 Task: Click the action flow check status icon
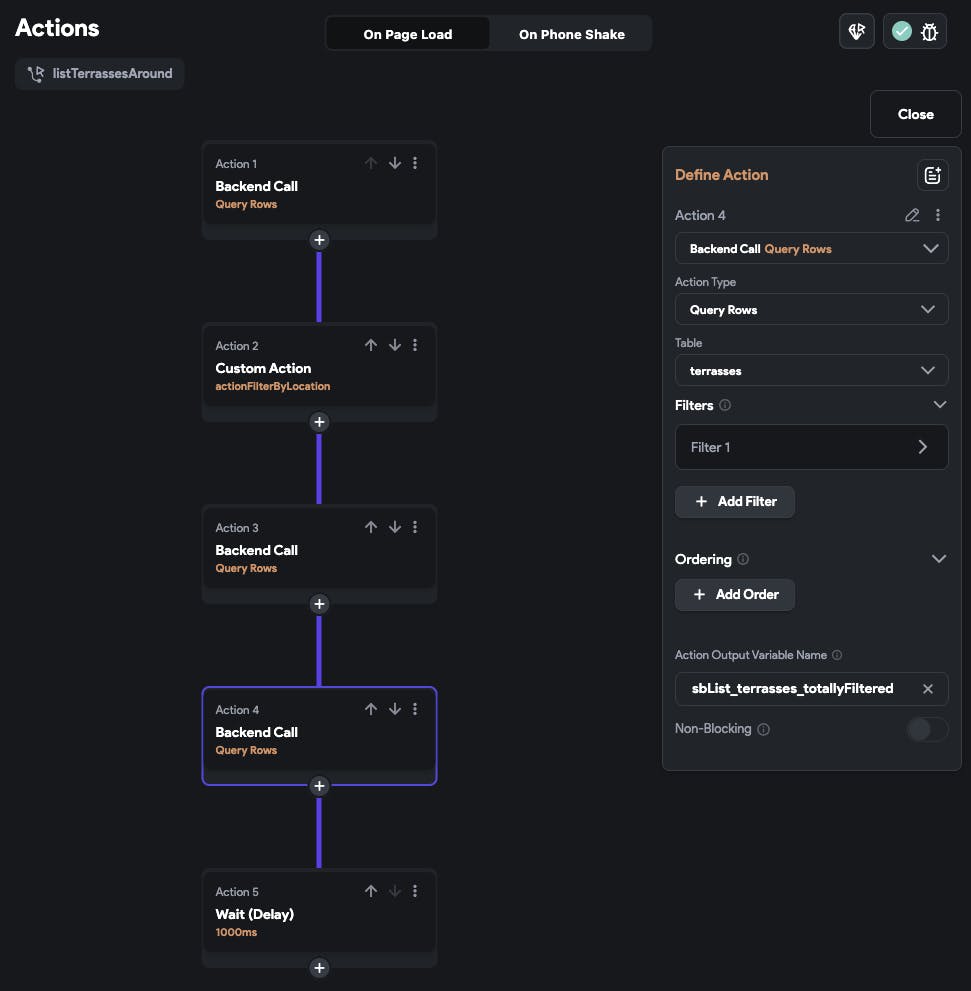point(902,32)
